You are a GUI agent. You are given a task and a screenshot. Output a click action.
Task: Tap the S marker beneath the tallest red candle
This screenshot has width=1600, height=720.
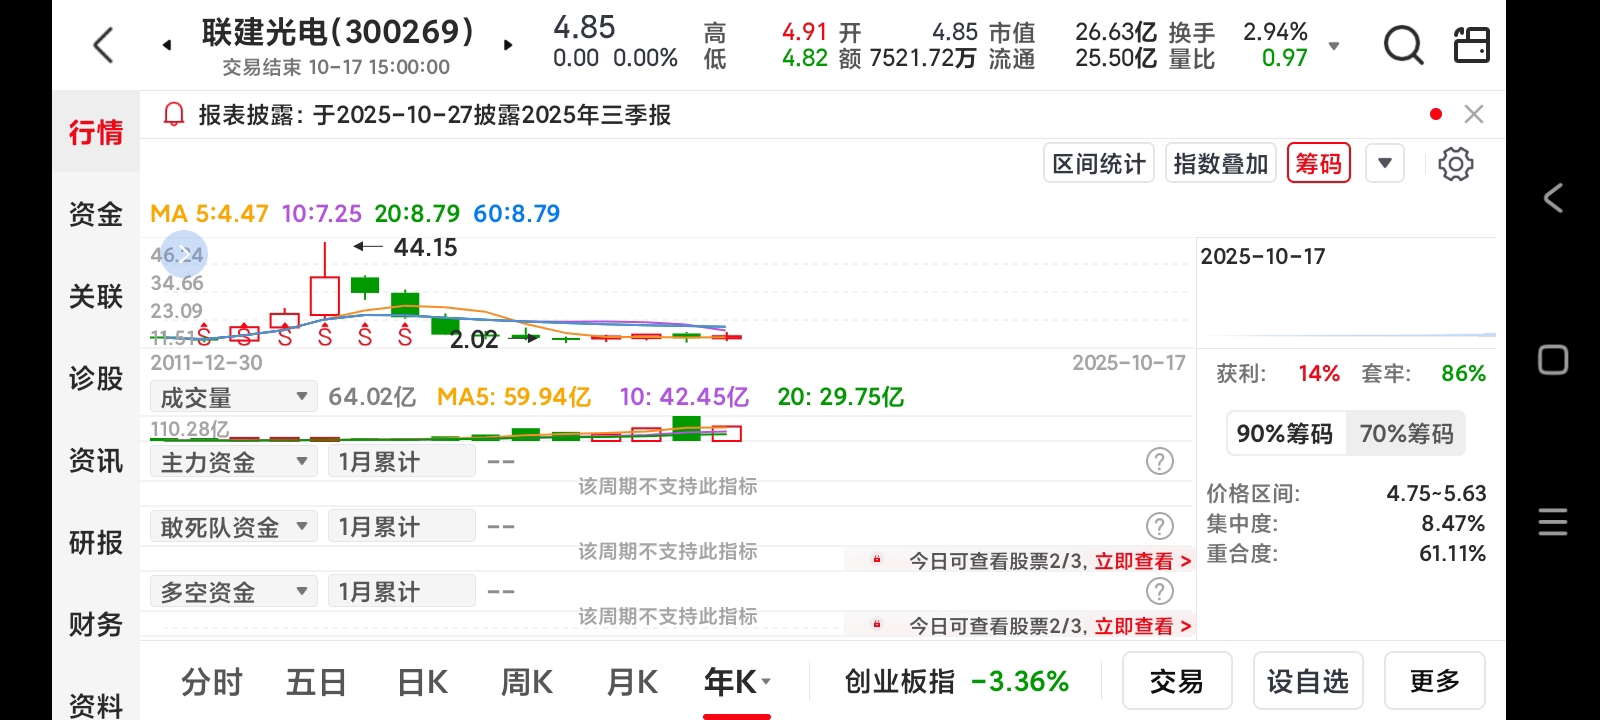(x=325, y=335)
